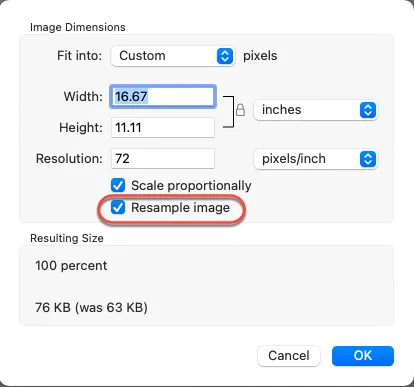Uncheck Scale proportionally checkbox
This screenshot has width=414, height=387.
[x=118, y=185]
